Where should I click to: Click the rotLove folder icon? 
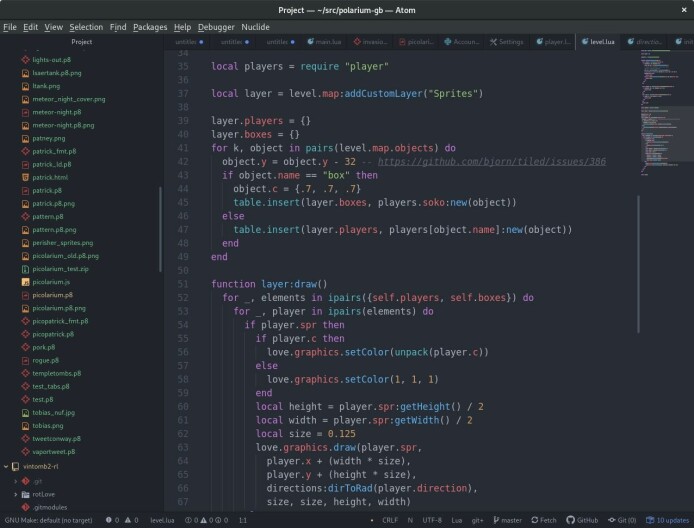(26, 494)
